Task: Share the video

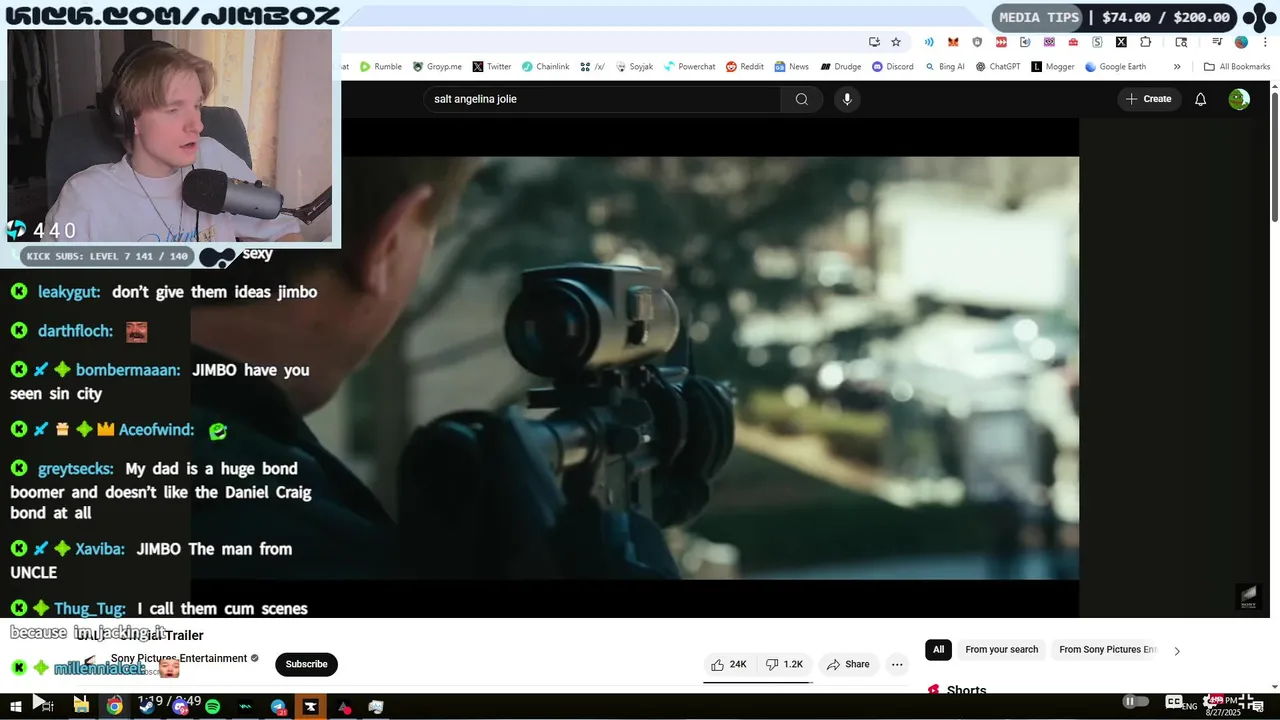Action: pos(848,664)
